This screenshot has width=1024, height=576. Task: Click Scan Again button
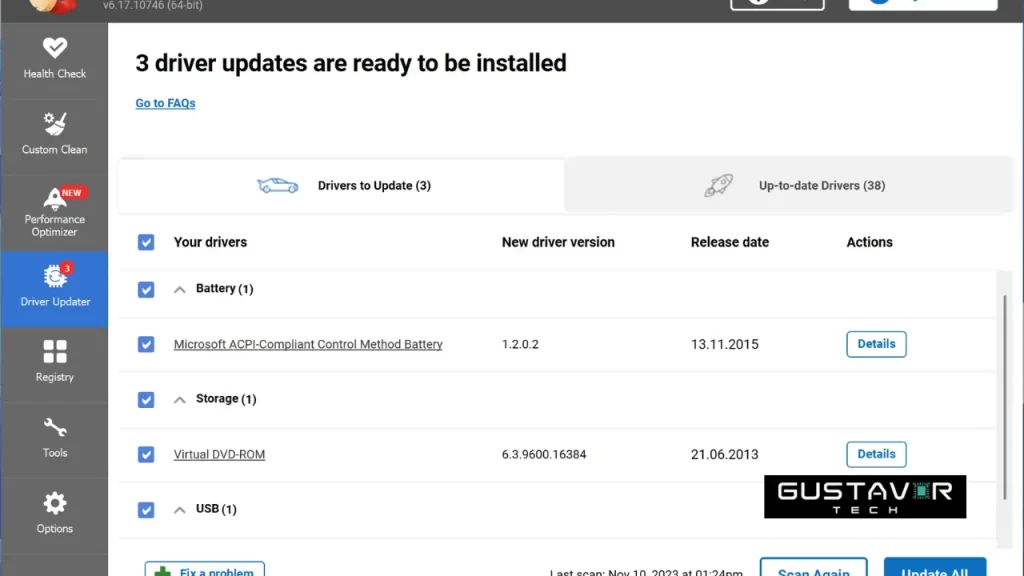[814, 567]
